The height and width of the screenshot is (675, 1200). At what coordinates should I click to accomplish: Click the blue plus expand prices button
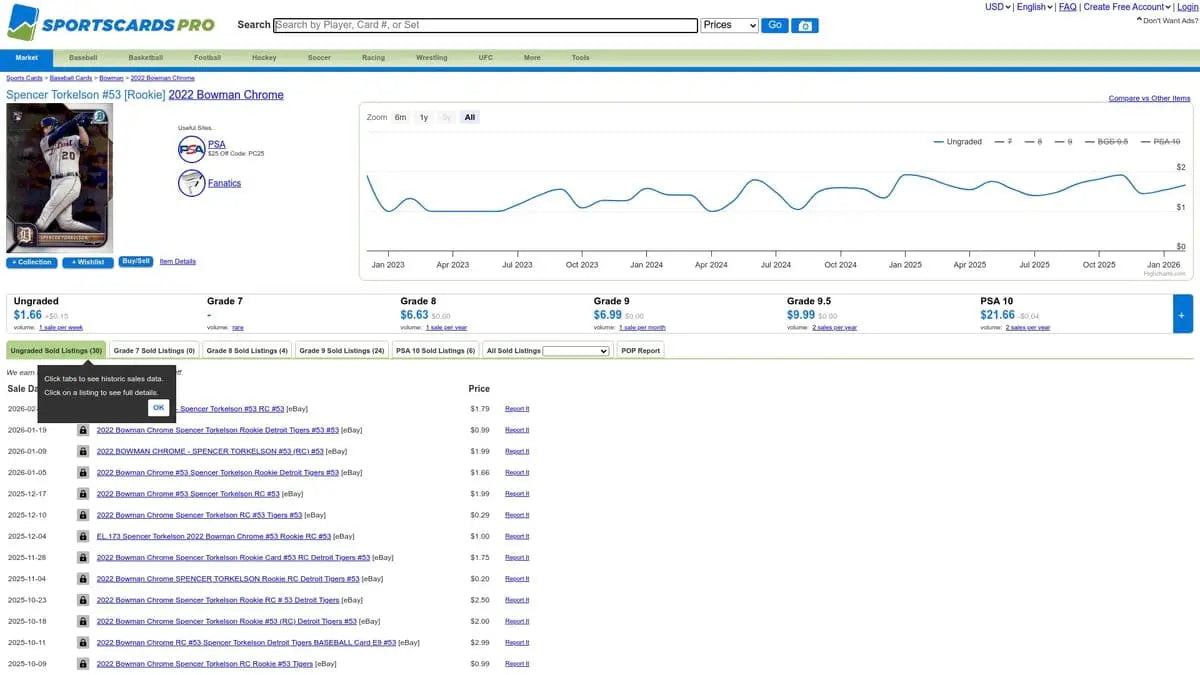(1182, 314)
